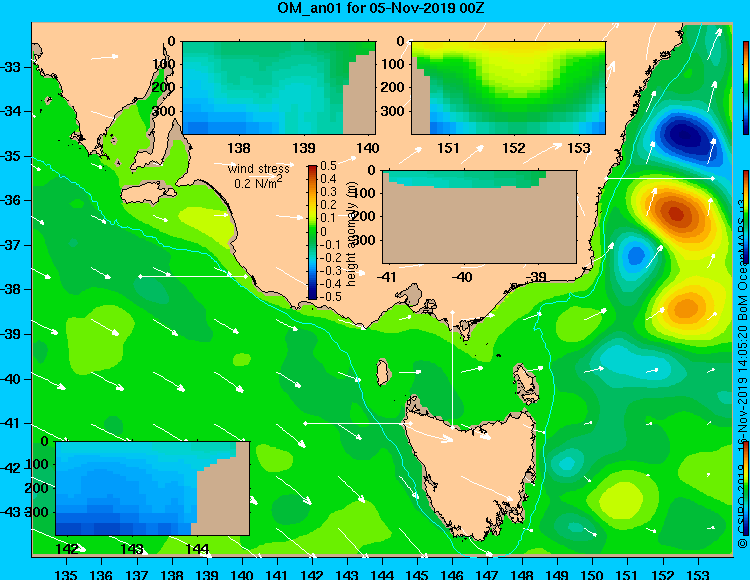The height and width of the screenshot is (580, 750).
Task: Open the depth section inset spanning 138–140
Action: coord(279,88)
